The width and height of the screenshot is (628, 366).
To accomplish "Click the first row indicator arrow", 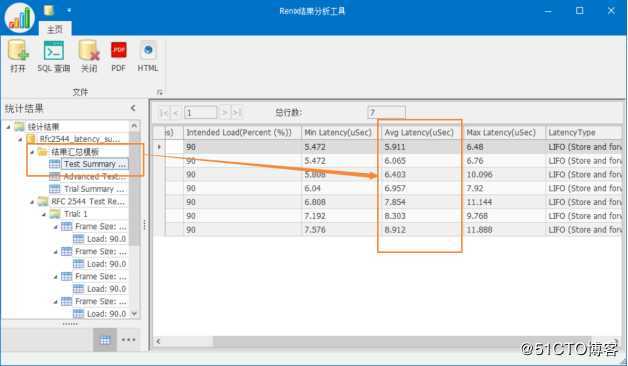I will click(x=159, y=147).
